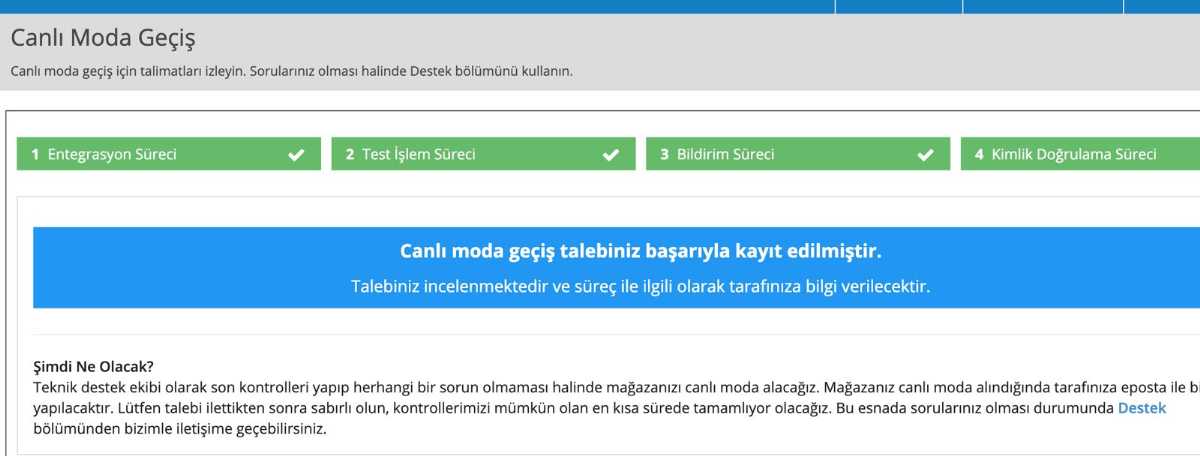The width and height of the screenshot is (1200, 456).
Task: Click step number 4 badge
Action: tap(979, 155)
